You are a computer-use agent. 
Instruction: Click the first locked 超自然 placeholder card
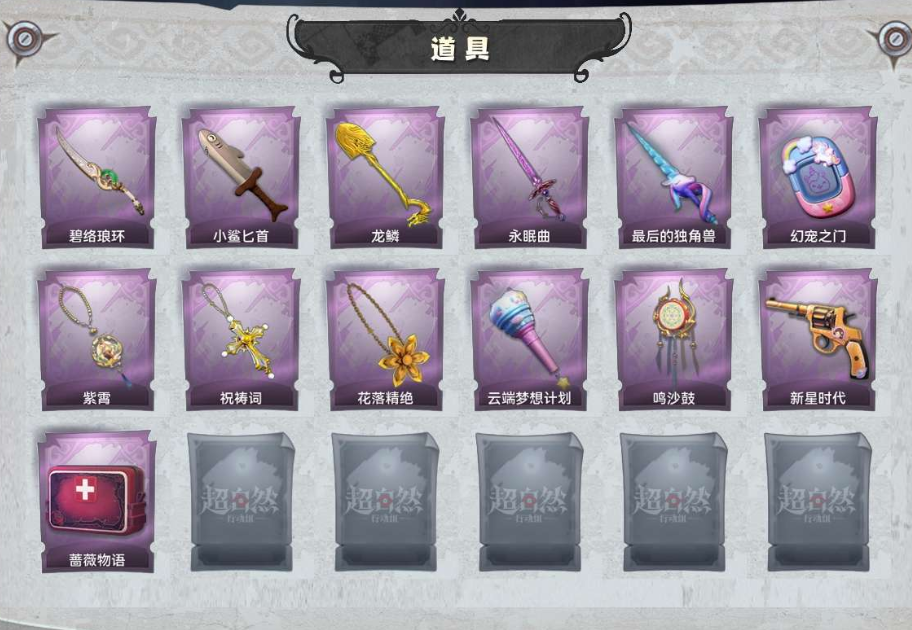(x=241, y=502)
